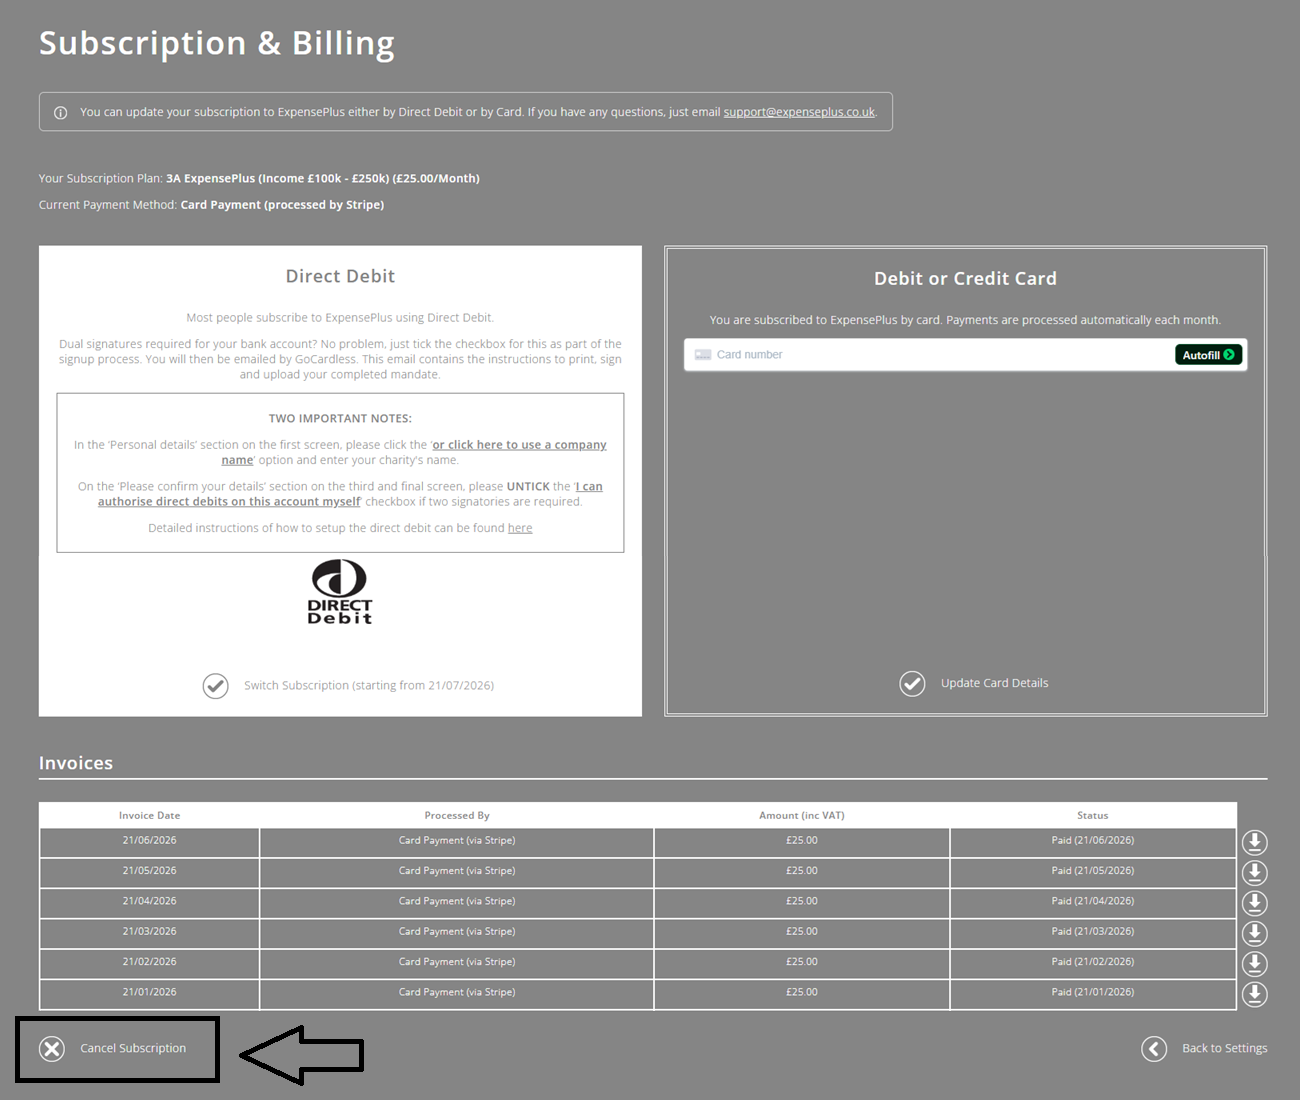Click Switch Subscription (starting from 21/07/2026)
Viewport: 1300px width, 1100px height.
369,685
